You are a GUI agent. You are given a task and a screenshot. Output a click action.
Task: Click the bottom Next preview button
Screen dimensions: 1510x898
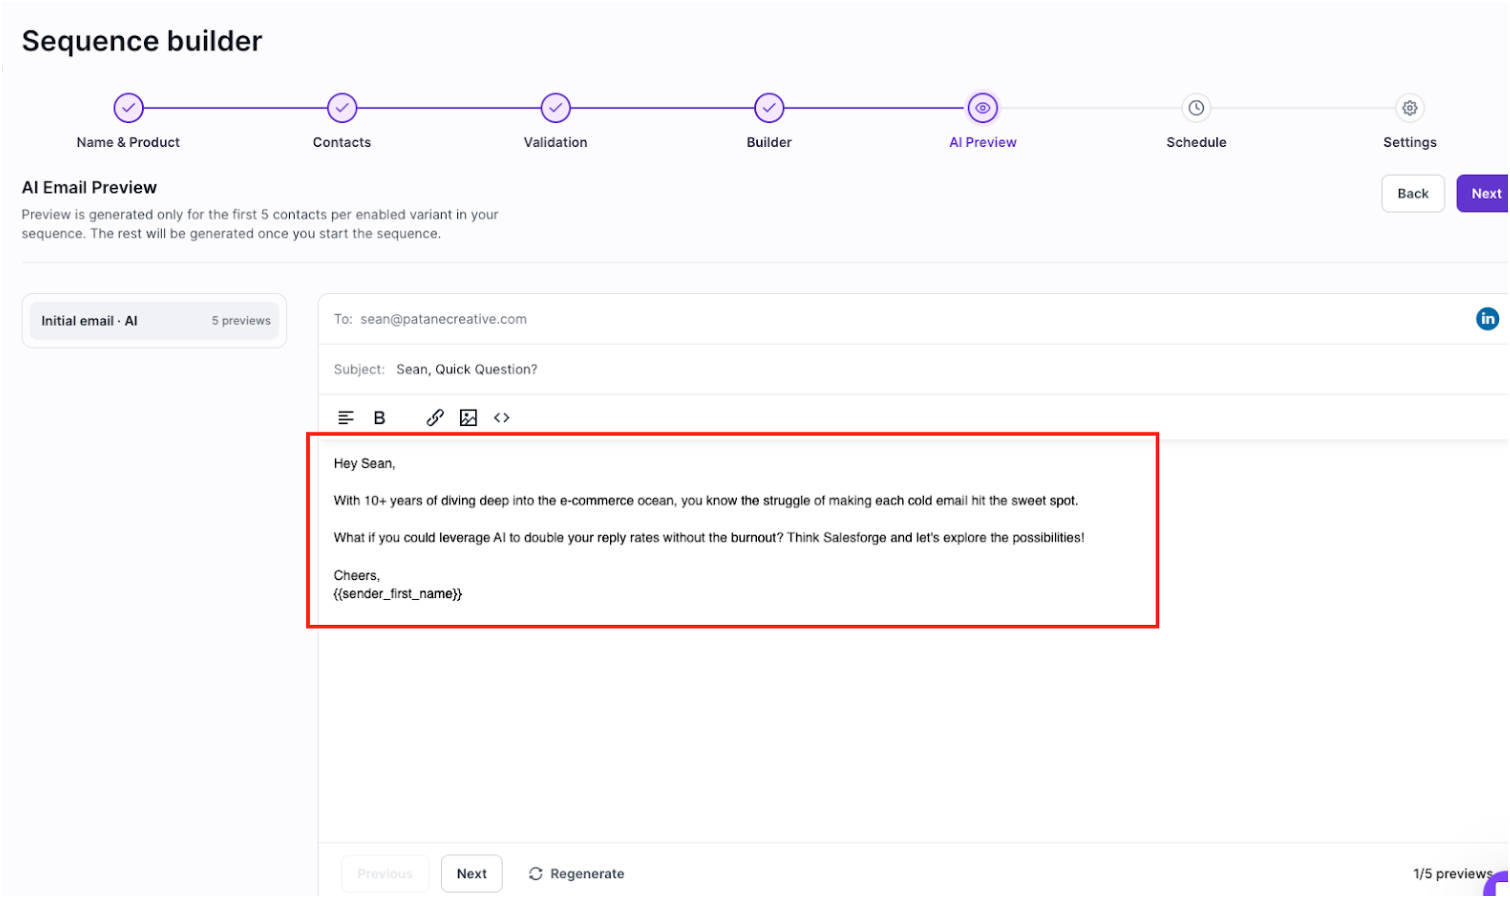472,874
